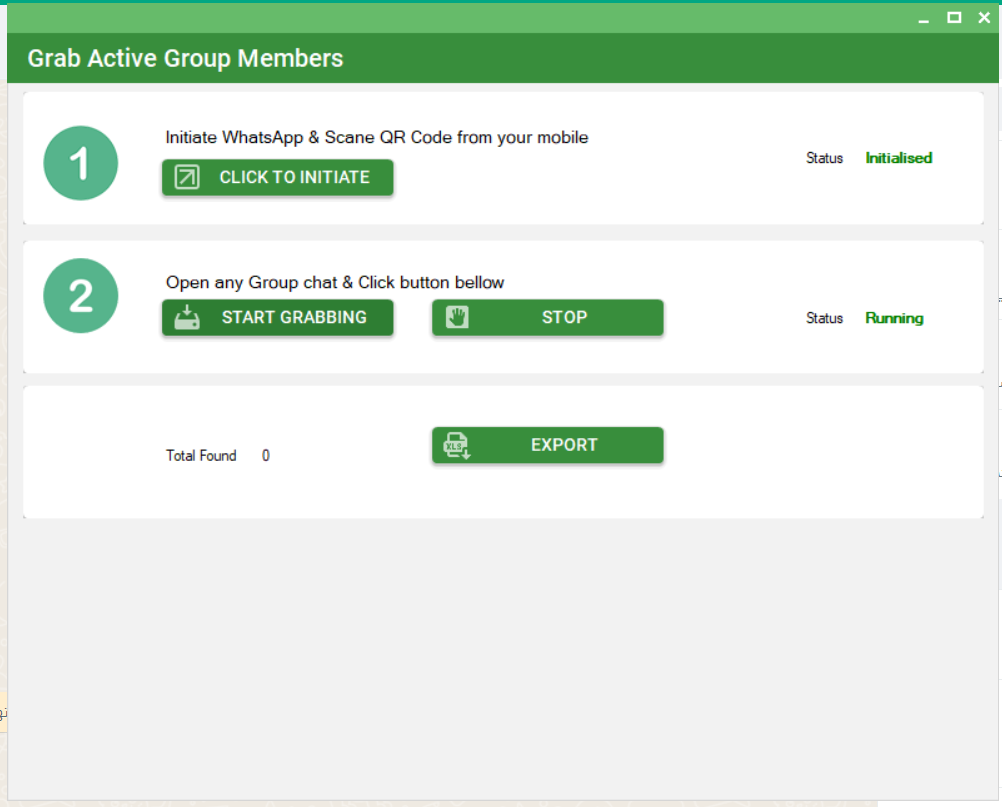Click the 'Open any Group chat' instruction text
This screenshot has height=807, width=1002.
click(x=335, y=282)
